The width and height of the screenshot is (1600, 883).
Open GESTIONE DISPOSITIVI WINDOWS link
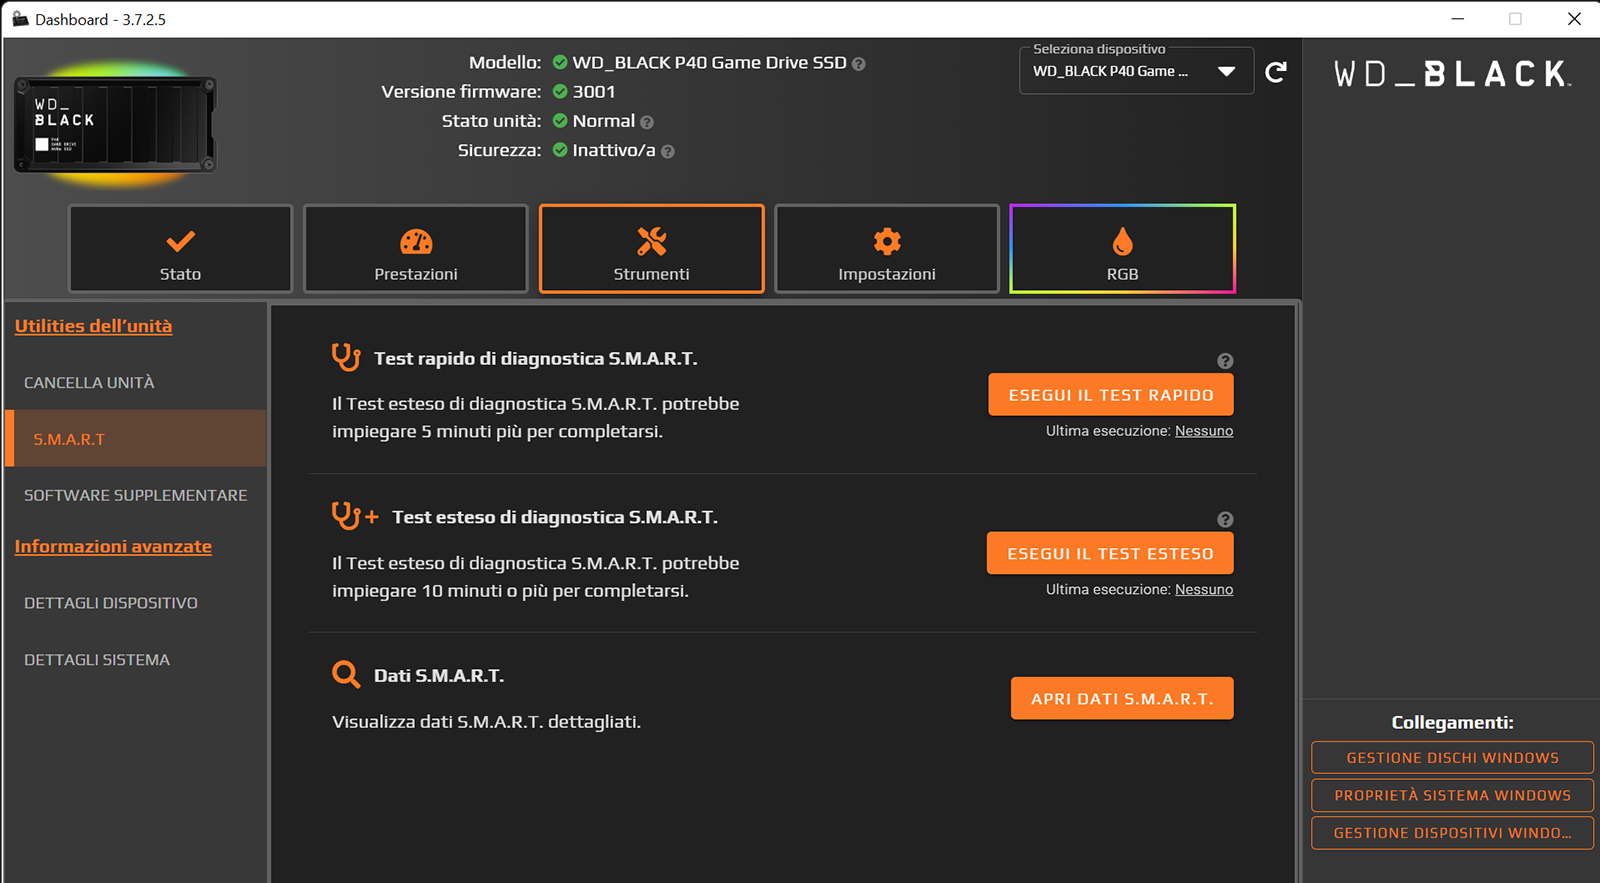click(1453, 833)
